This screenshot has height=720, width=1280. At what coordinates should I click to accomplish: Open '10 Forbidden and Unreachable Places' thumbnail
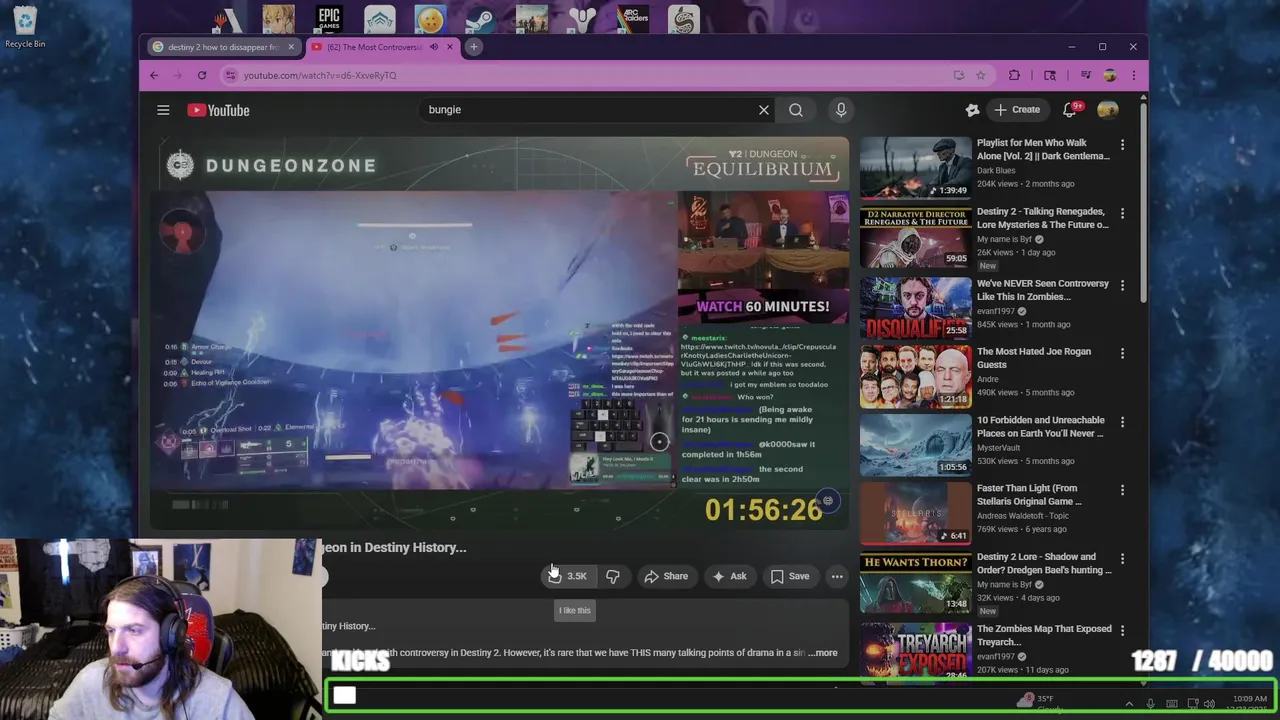tap(915, 445)
